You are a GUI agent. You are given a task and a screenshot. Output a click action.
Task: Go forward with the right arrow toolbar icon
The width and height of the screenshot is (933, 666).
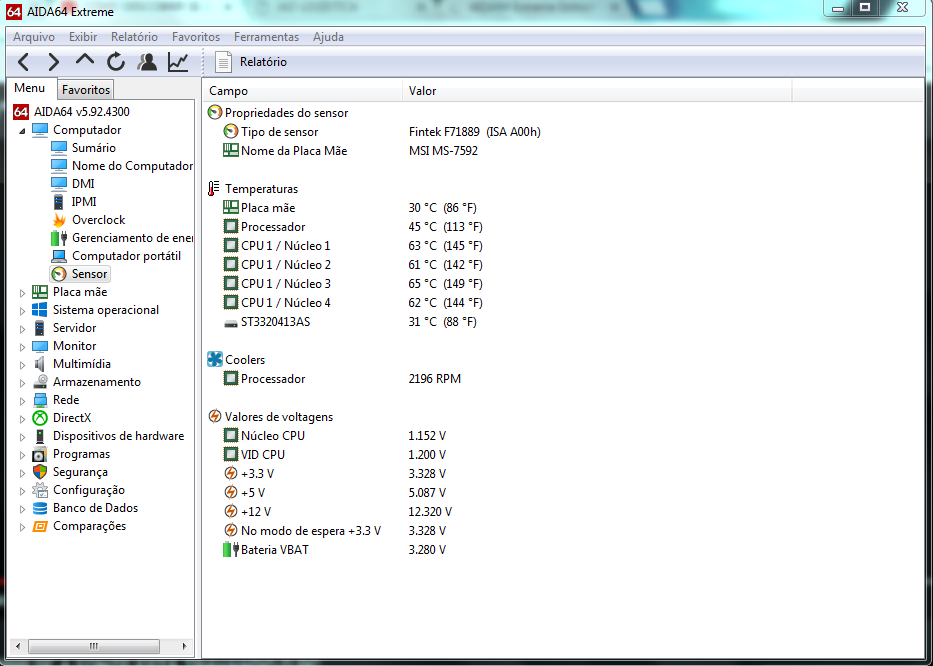54,62
